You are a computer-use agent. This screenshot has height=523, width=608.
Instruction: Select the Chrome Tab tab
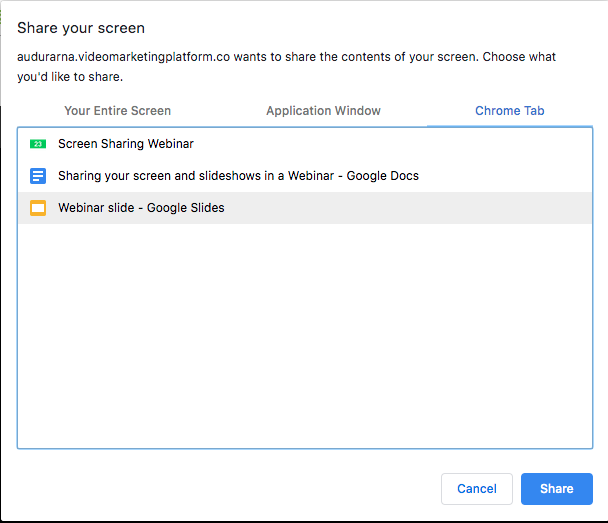(510, 111)
